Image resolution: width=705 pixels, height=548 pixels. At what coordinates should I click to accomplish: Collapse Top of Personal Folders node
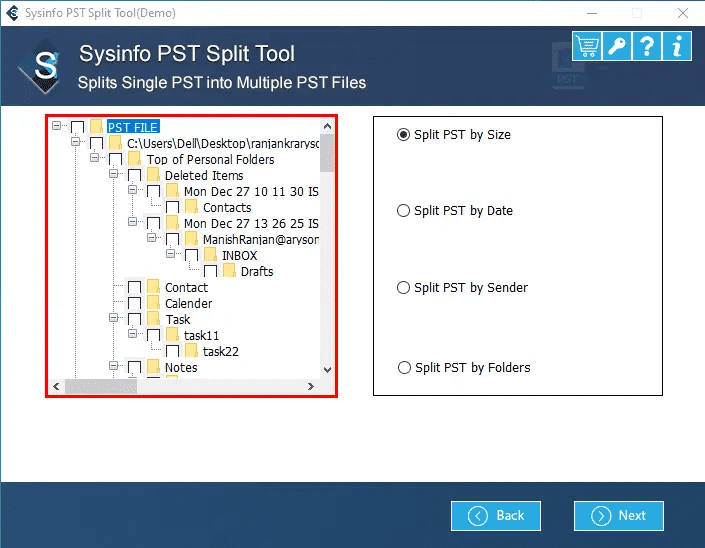94,157
